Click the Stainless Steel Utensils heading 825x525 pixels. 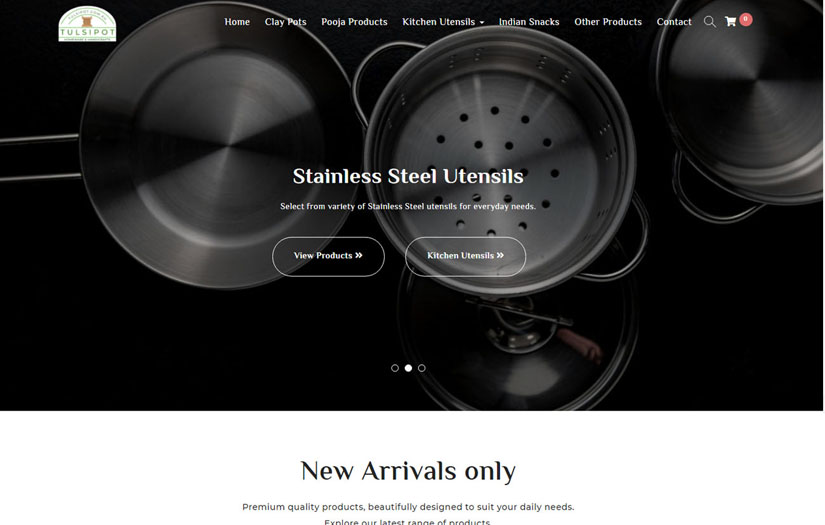(408, 176)
